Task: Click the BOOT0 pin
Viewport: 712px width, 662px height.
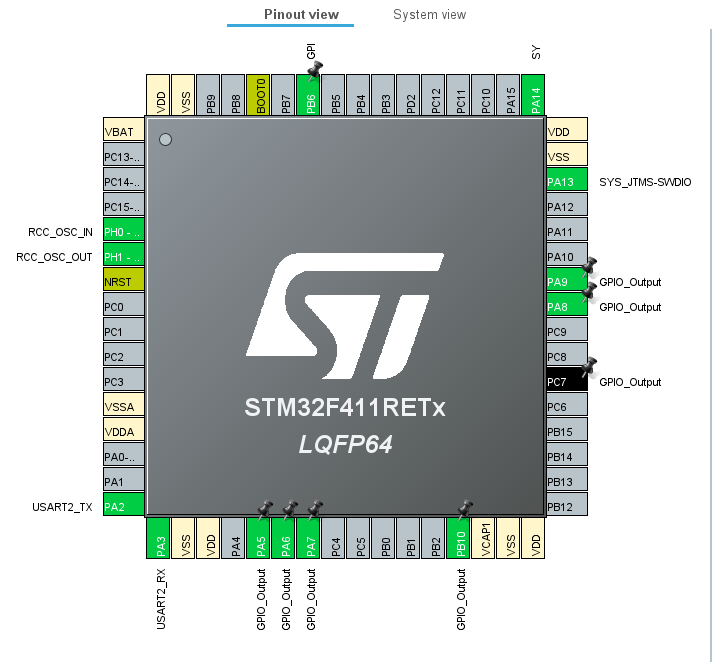Action: 258,94
